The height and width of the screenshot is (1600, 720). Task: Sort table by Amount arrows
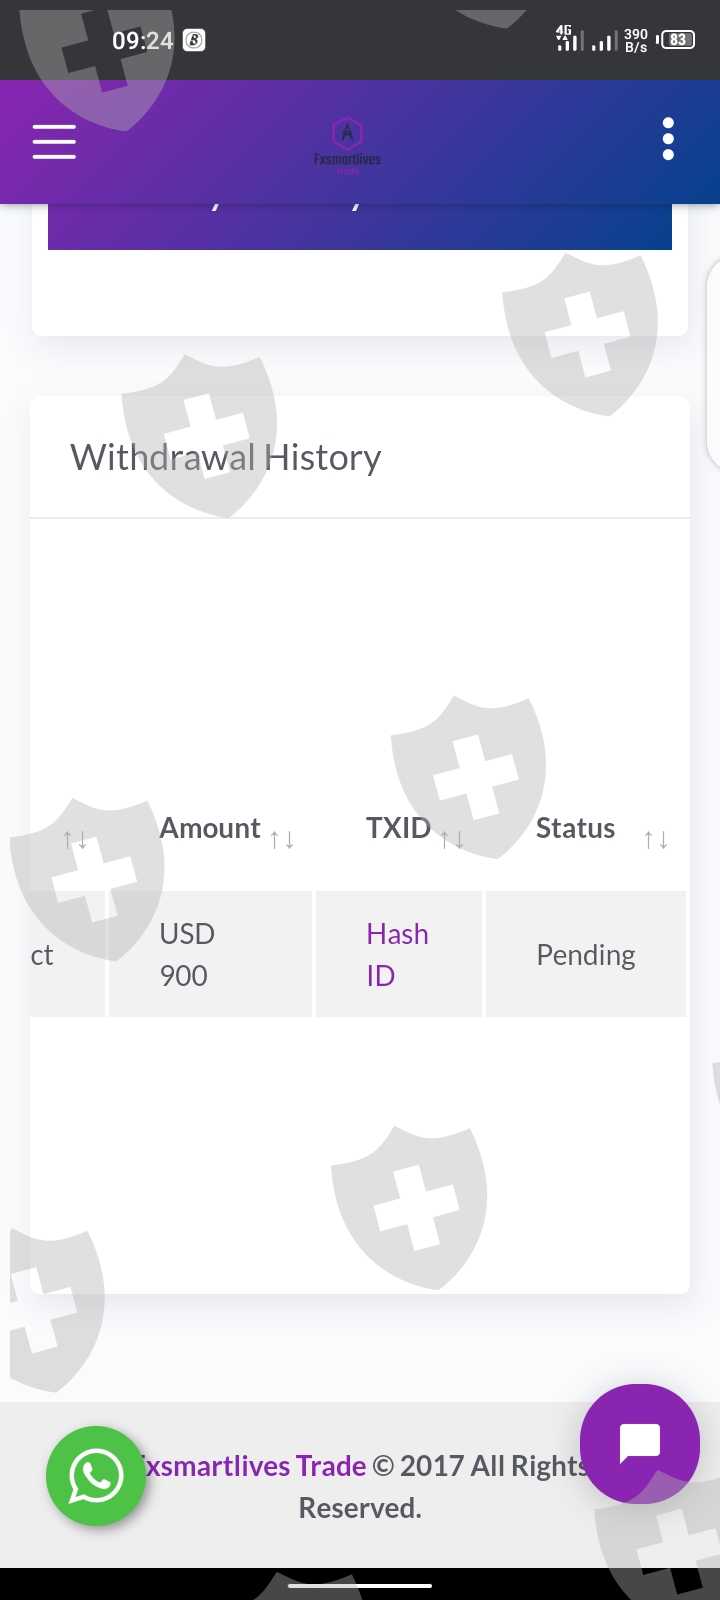tap(282, 839)
